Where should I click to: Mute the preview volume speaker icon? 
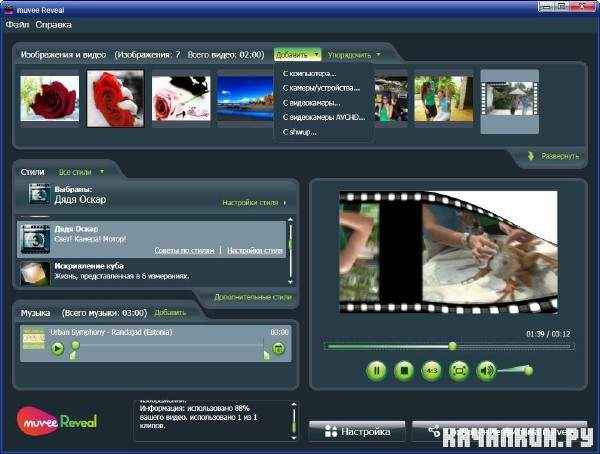[x=486, y=371]
